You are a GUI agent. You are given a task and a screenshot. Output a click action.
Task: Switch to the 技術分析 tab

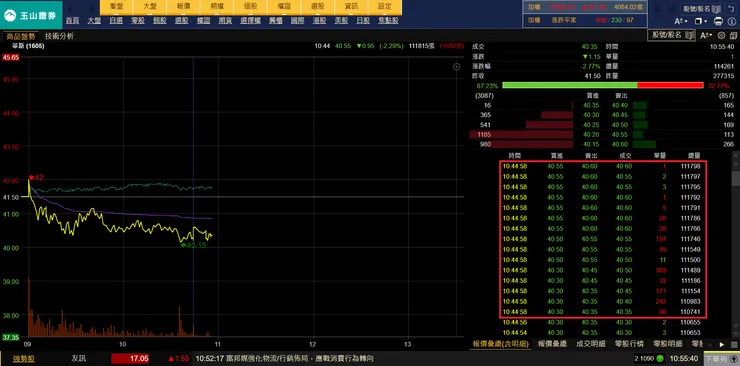pos(59,36)
